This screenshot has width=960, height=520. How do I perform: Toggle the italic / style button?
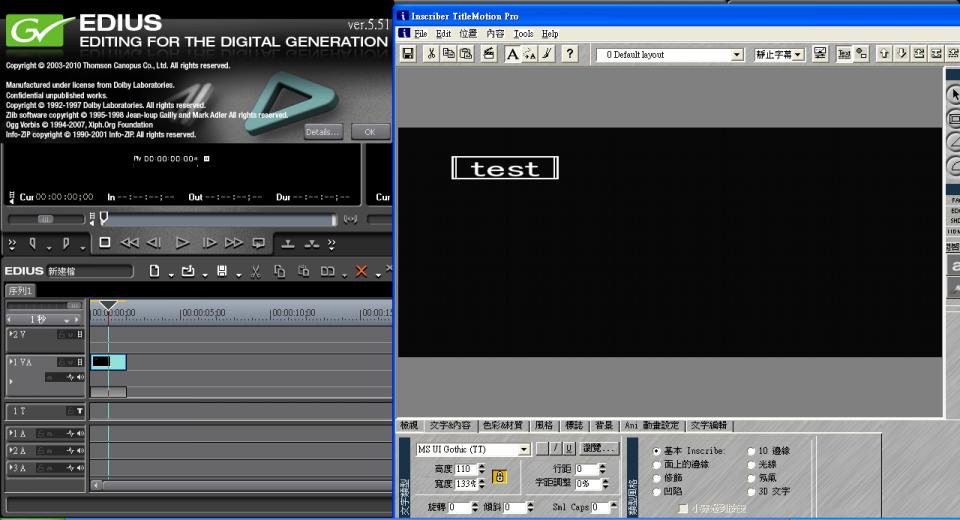555,448
